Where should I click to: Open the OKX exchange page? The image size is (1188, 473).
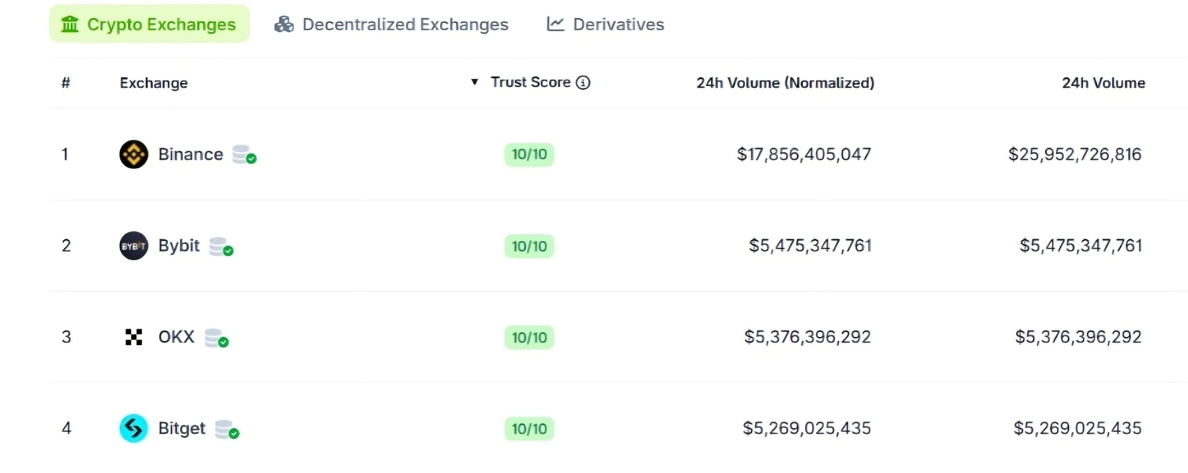click(x=177, y=337)
